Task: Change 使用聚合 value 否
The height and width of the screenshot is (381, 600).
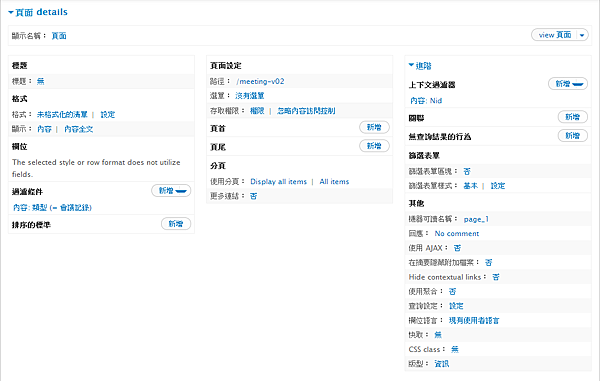Action: (x=452, y=291)
